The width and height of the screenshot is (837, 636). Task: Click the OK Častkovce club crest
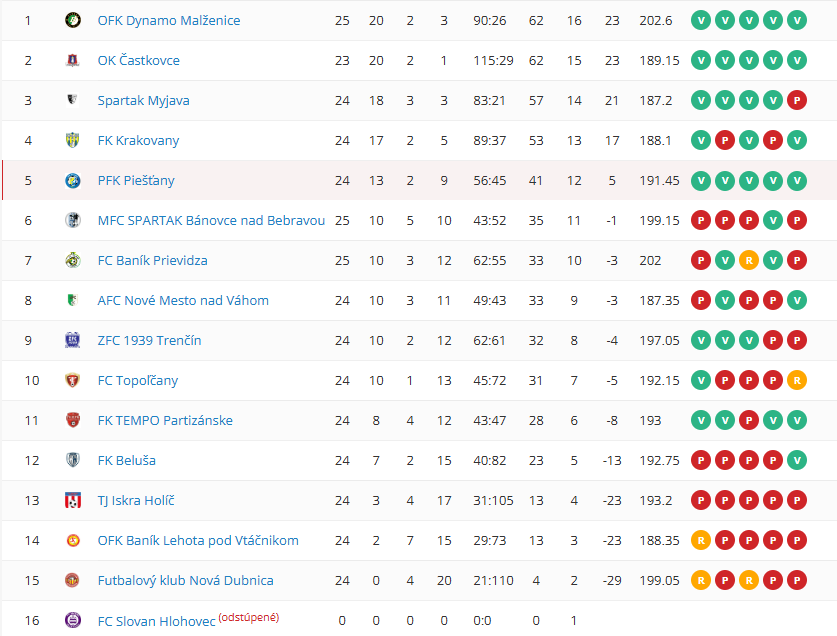point(73,60)
